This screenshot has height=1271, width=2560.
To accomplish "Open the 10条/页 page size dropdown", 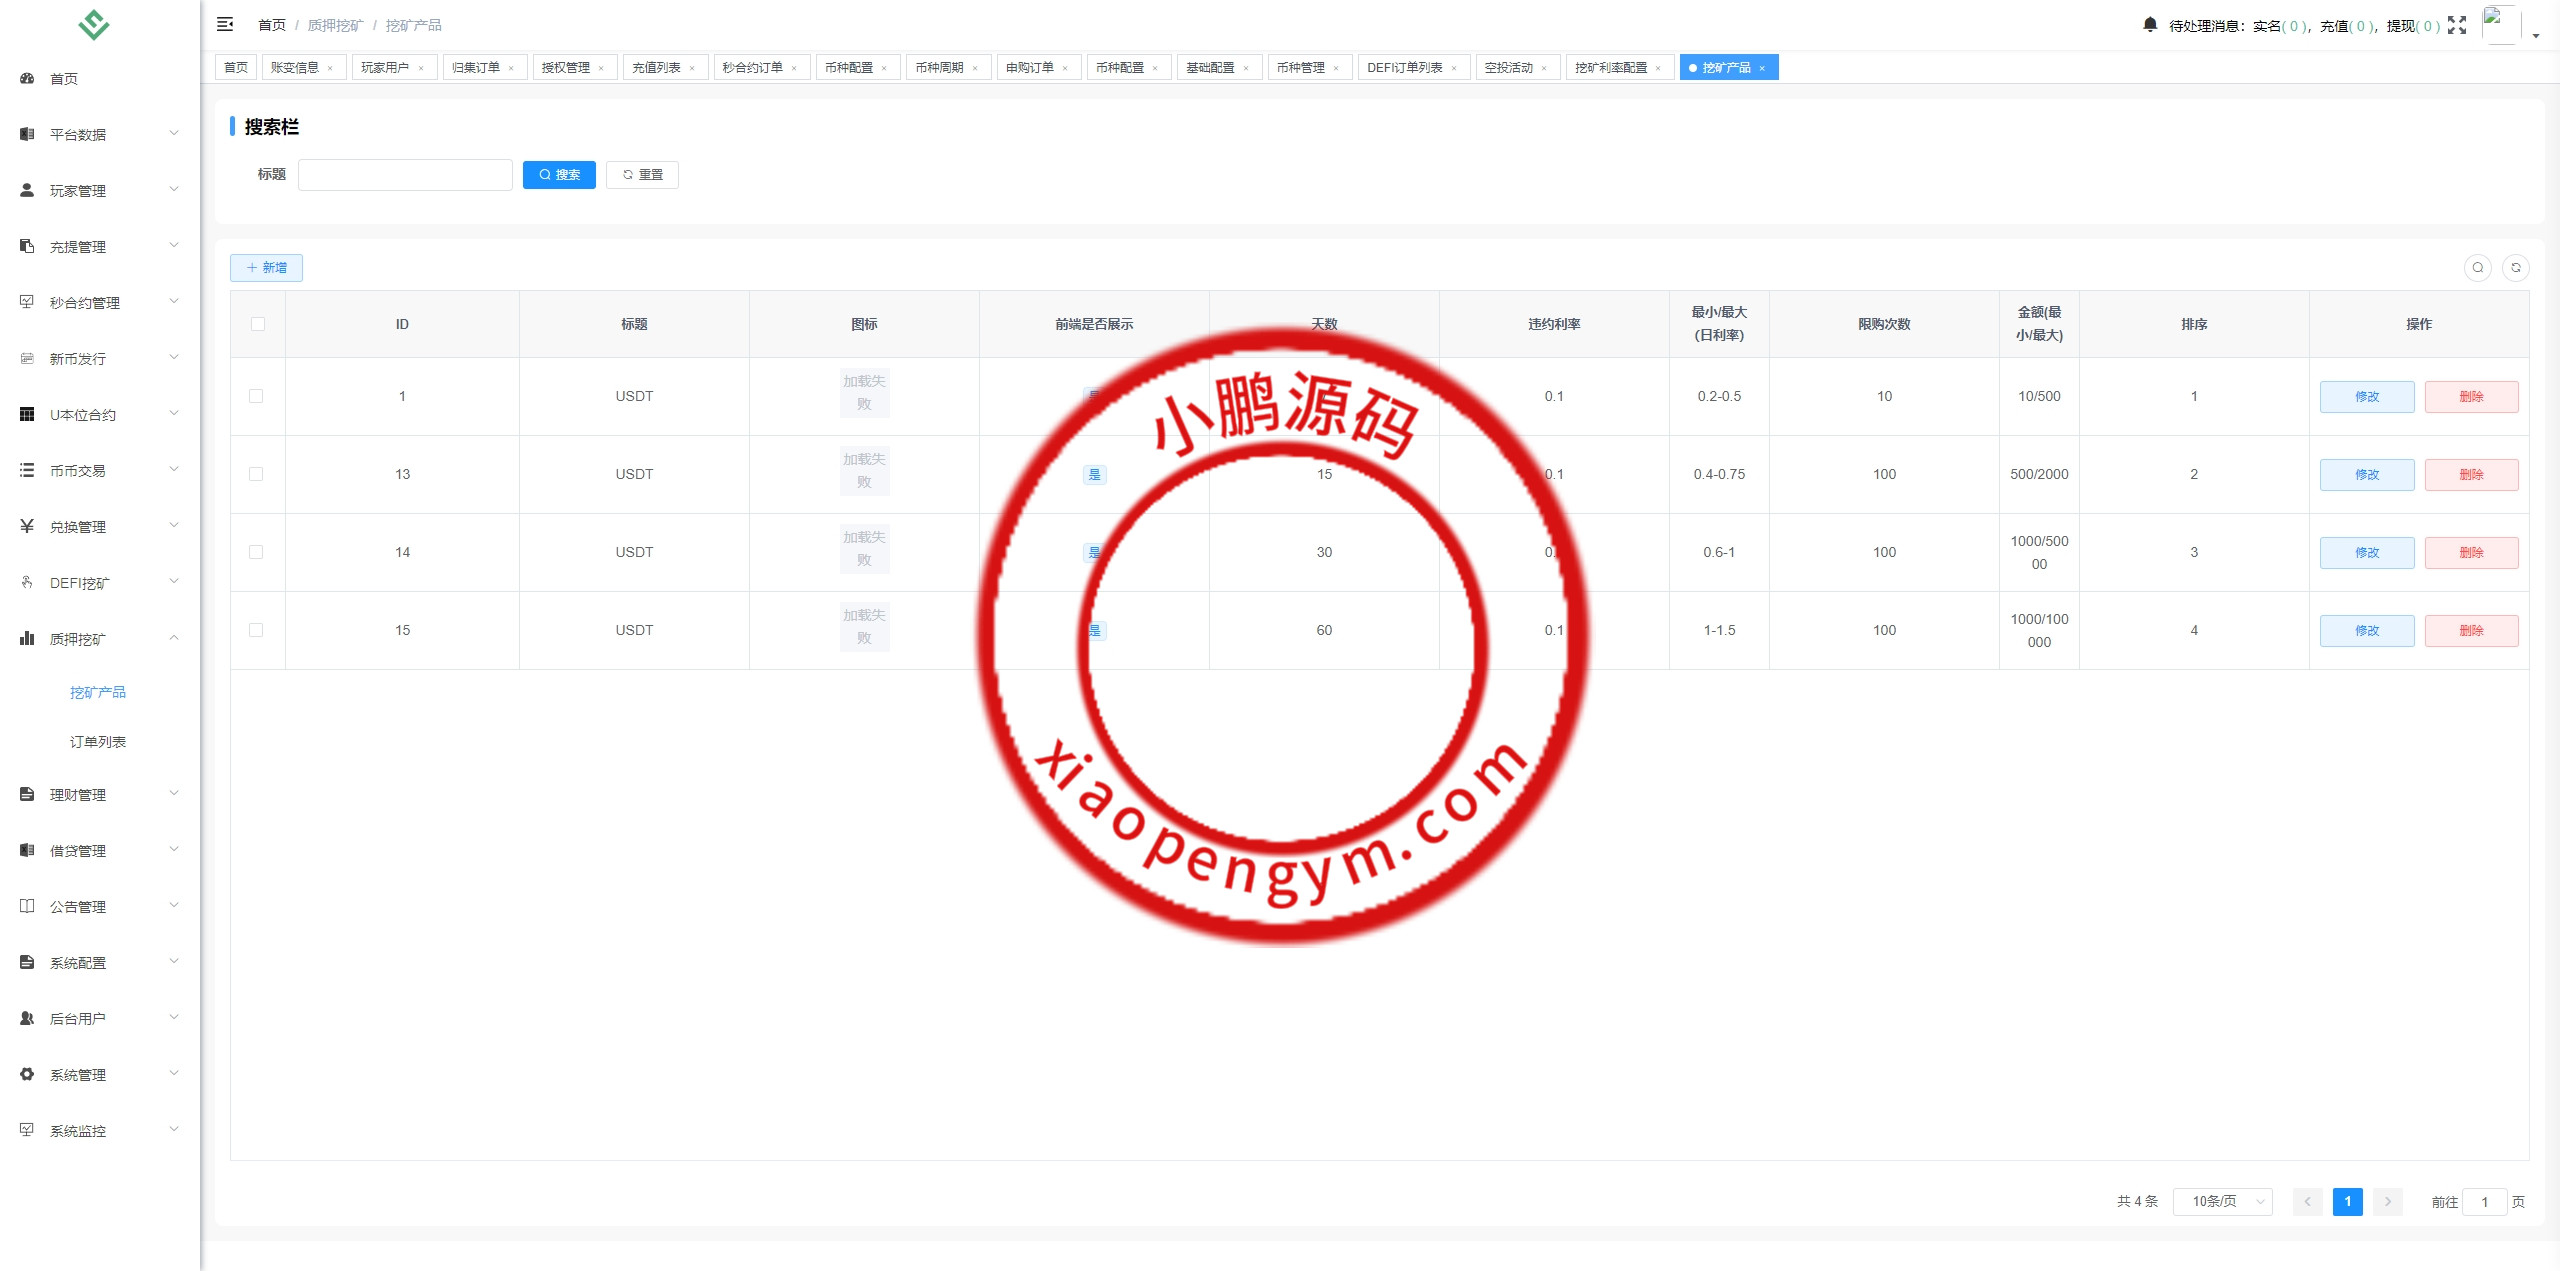I will (2222, 1201).
